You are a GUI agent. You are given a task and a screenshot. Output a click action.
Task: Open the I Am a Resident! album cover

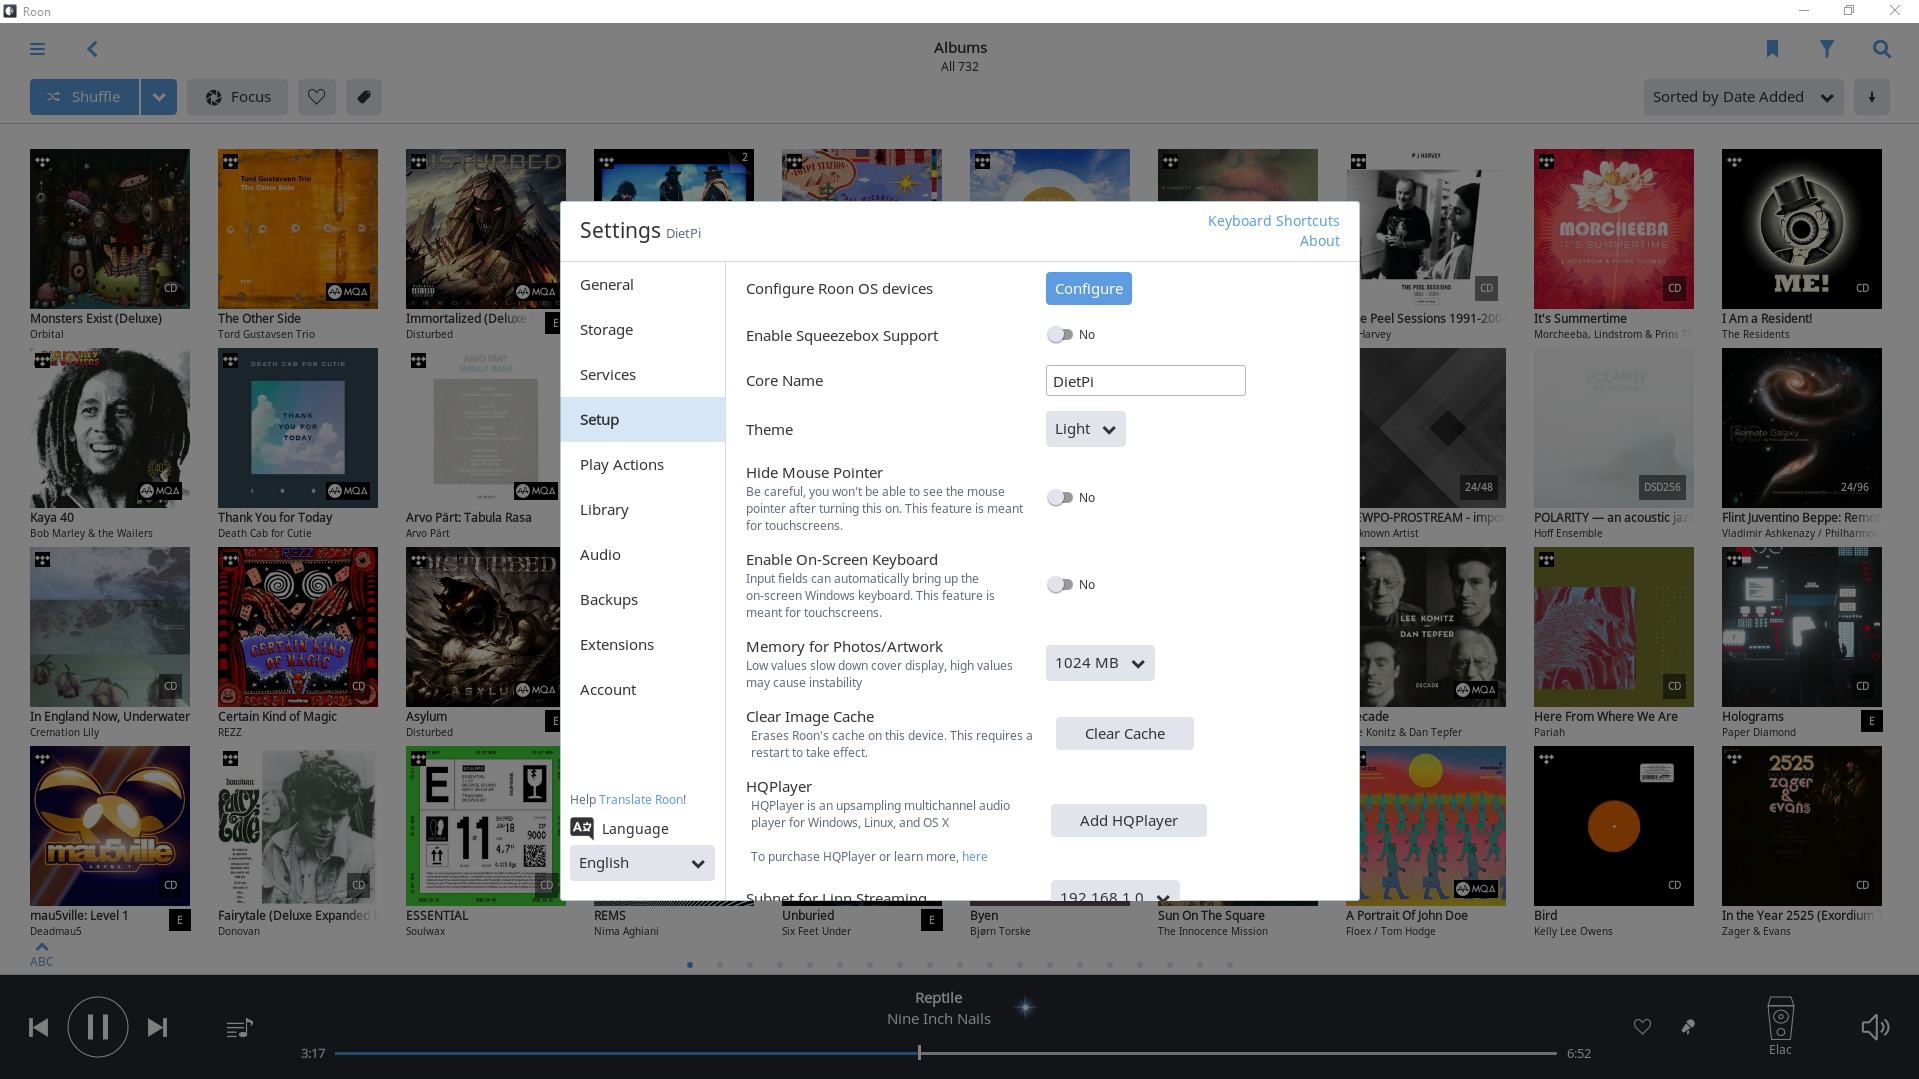click(x=1801, y=229)
